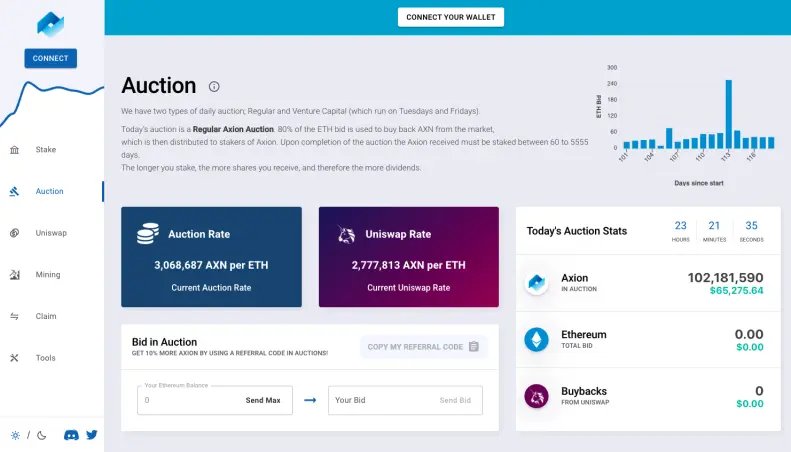Click the Regular Axion Auction bold text

233,129
